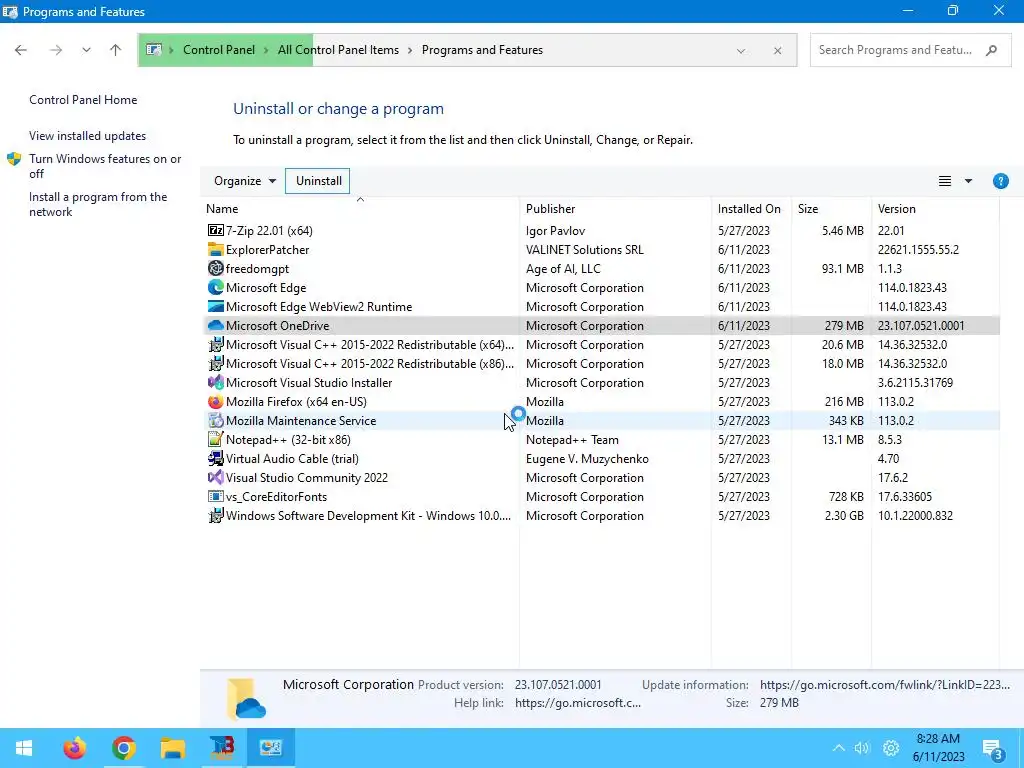Image resolution: width=1024 pixels, height=768 pixels.
Task: Click the vs_CoreEditorFonts icon
Action: (216, 496)
